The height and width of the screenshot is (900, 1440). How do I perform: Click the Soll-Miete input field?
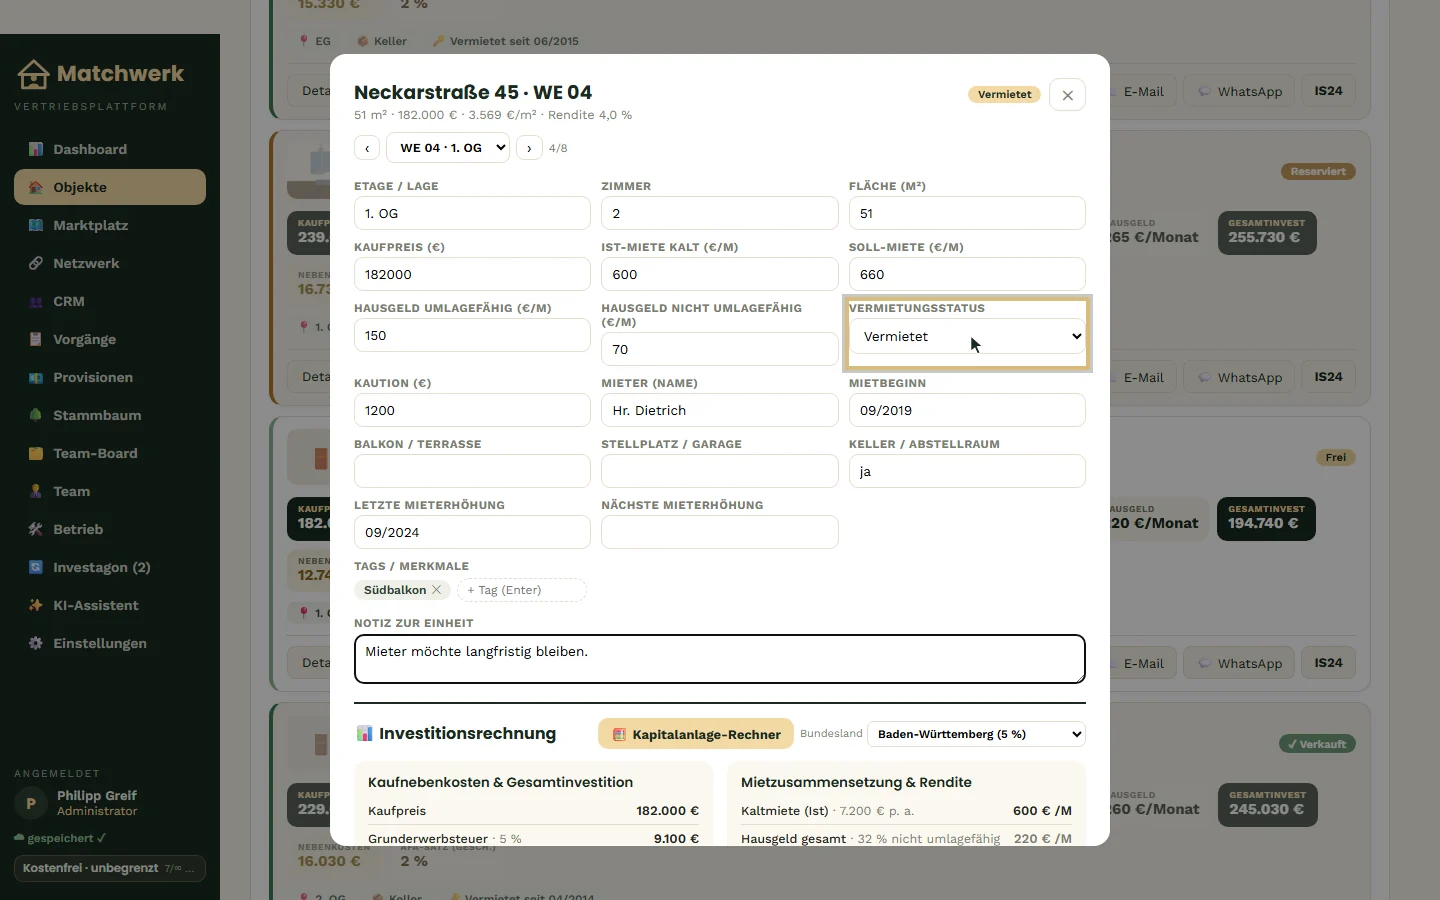967,274
